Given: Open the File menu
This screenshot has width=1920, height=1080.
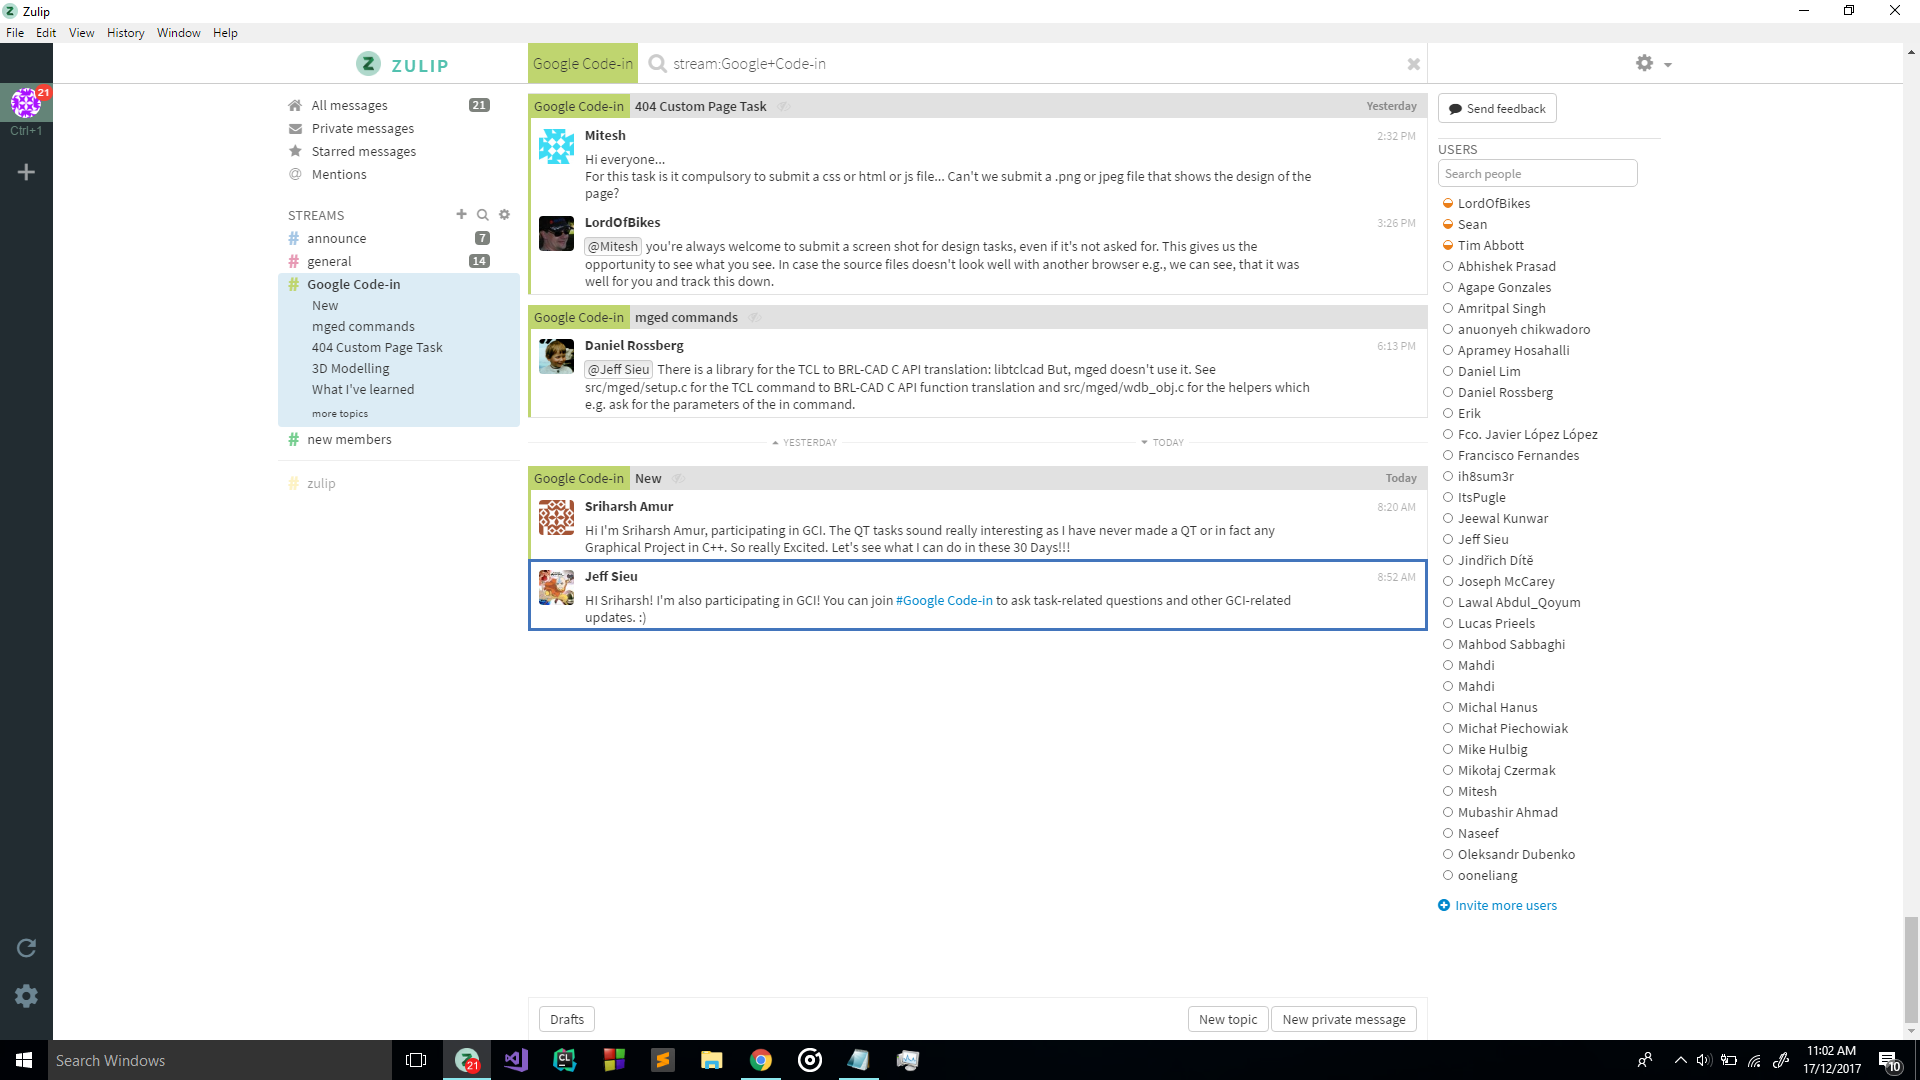Looking at the screenshot, I should 15,33.
